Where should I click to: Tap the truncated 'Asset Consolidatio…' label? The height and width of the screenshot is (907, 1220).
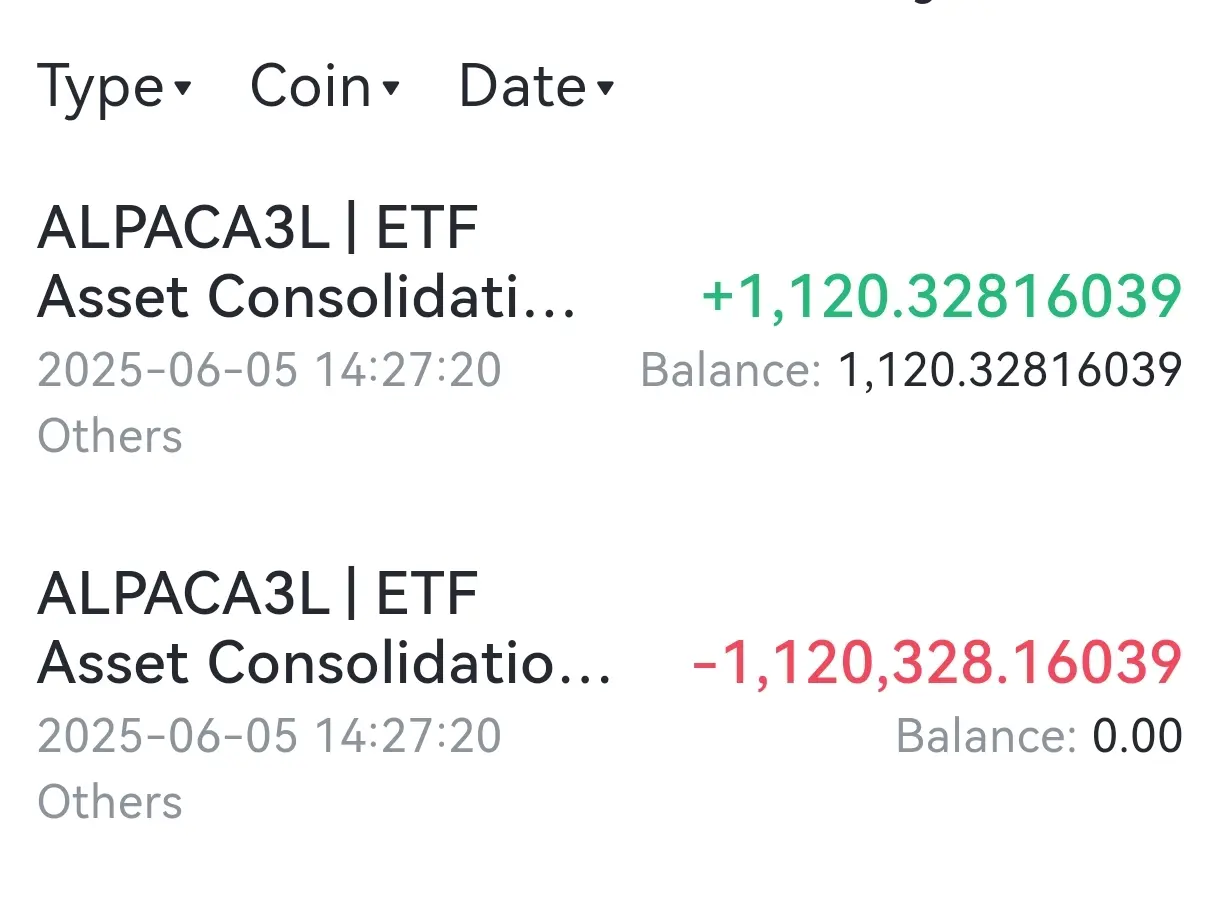click(x=324, y=663)
